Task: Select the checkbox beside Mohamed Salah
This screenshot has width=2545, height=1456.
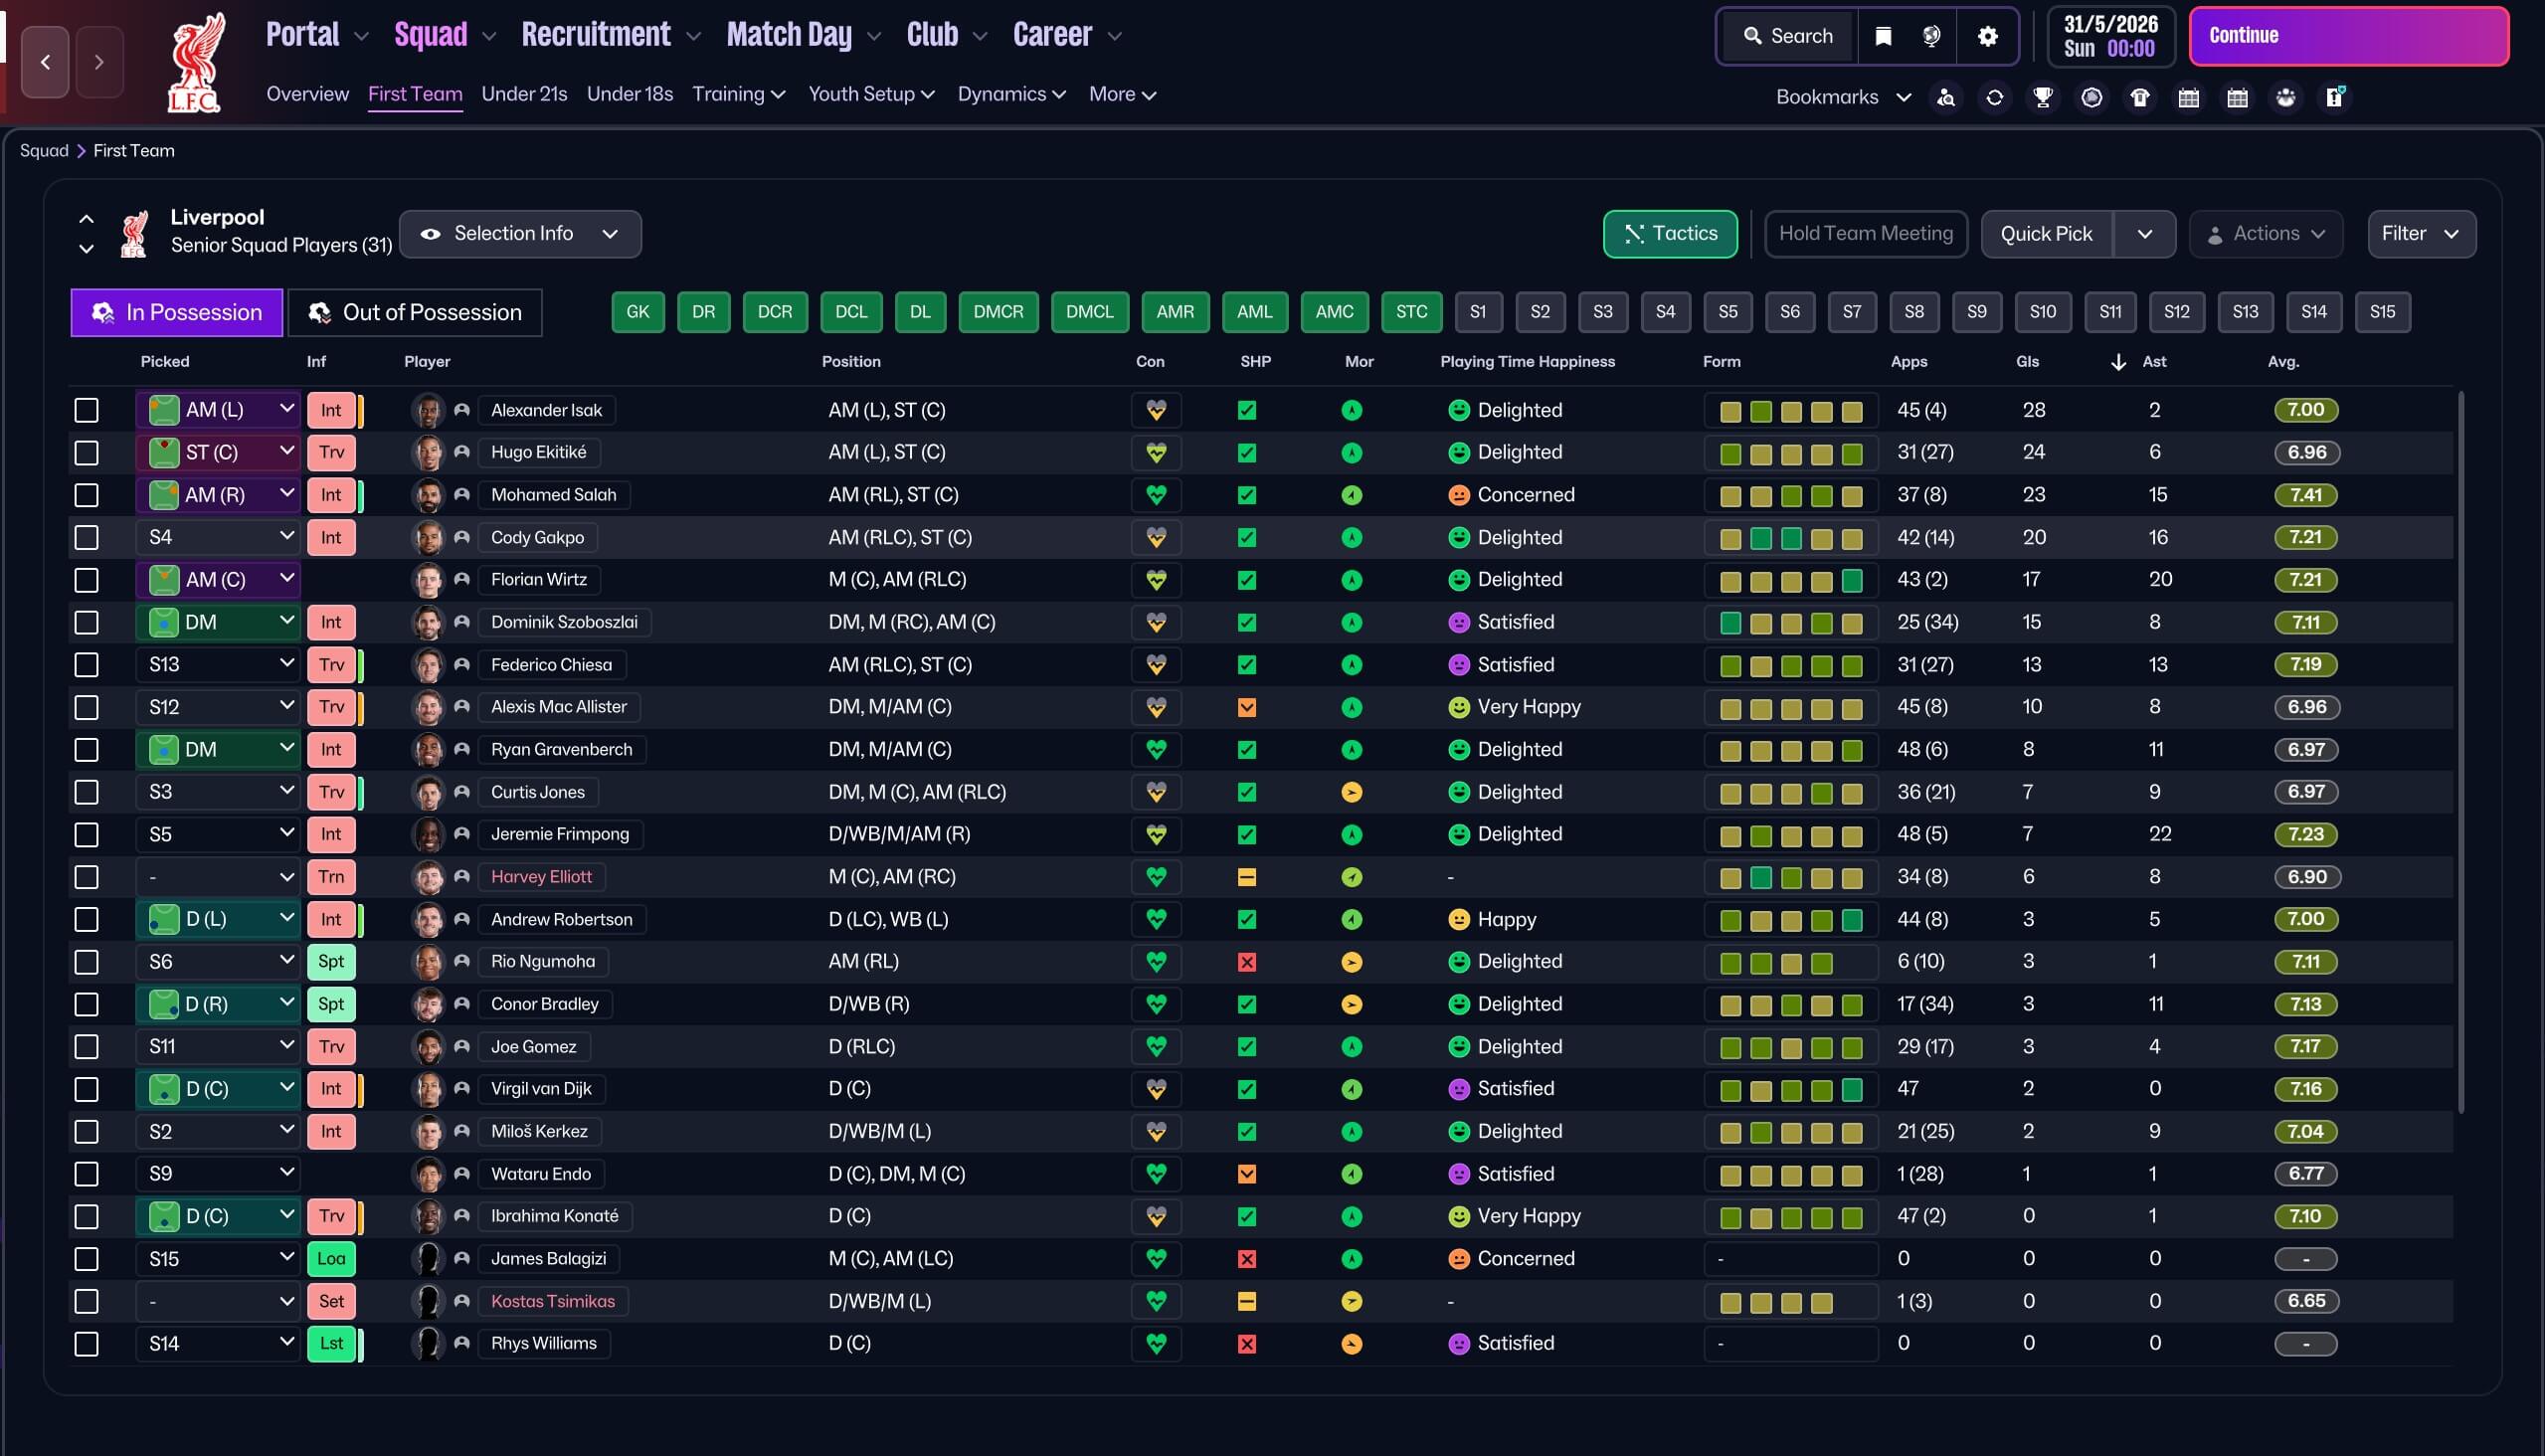Action: 87,495
